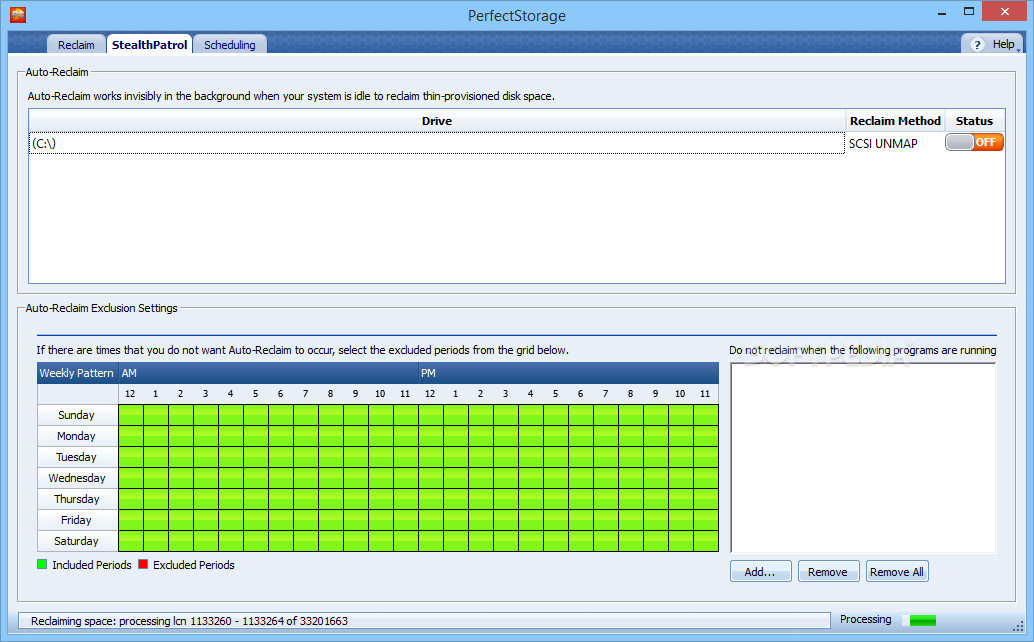Select the Thursday row header
This screenshot has height=642, width=1034.
[76, 499]
